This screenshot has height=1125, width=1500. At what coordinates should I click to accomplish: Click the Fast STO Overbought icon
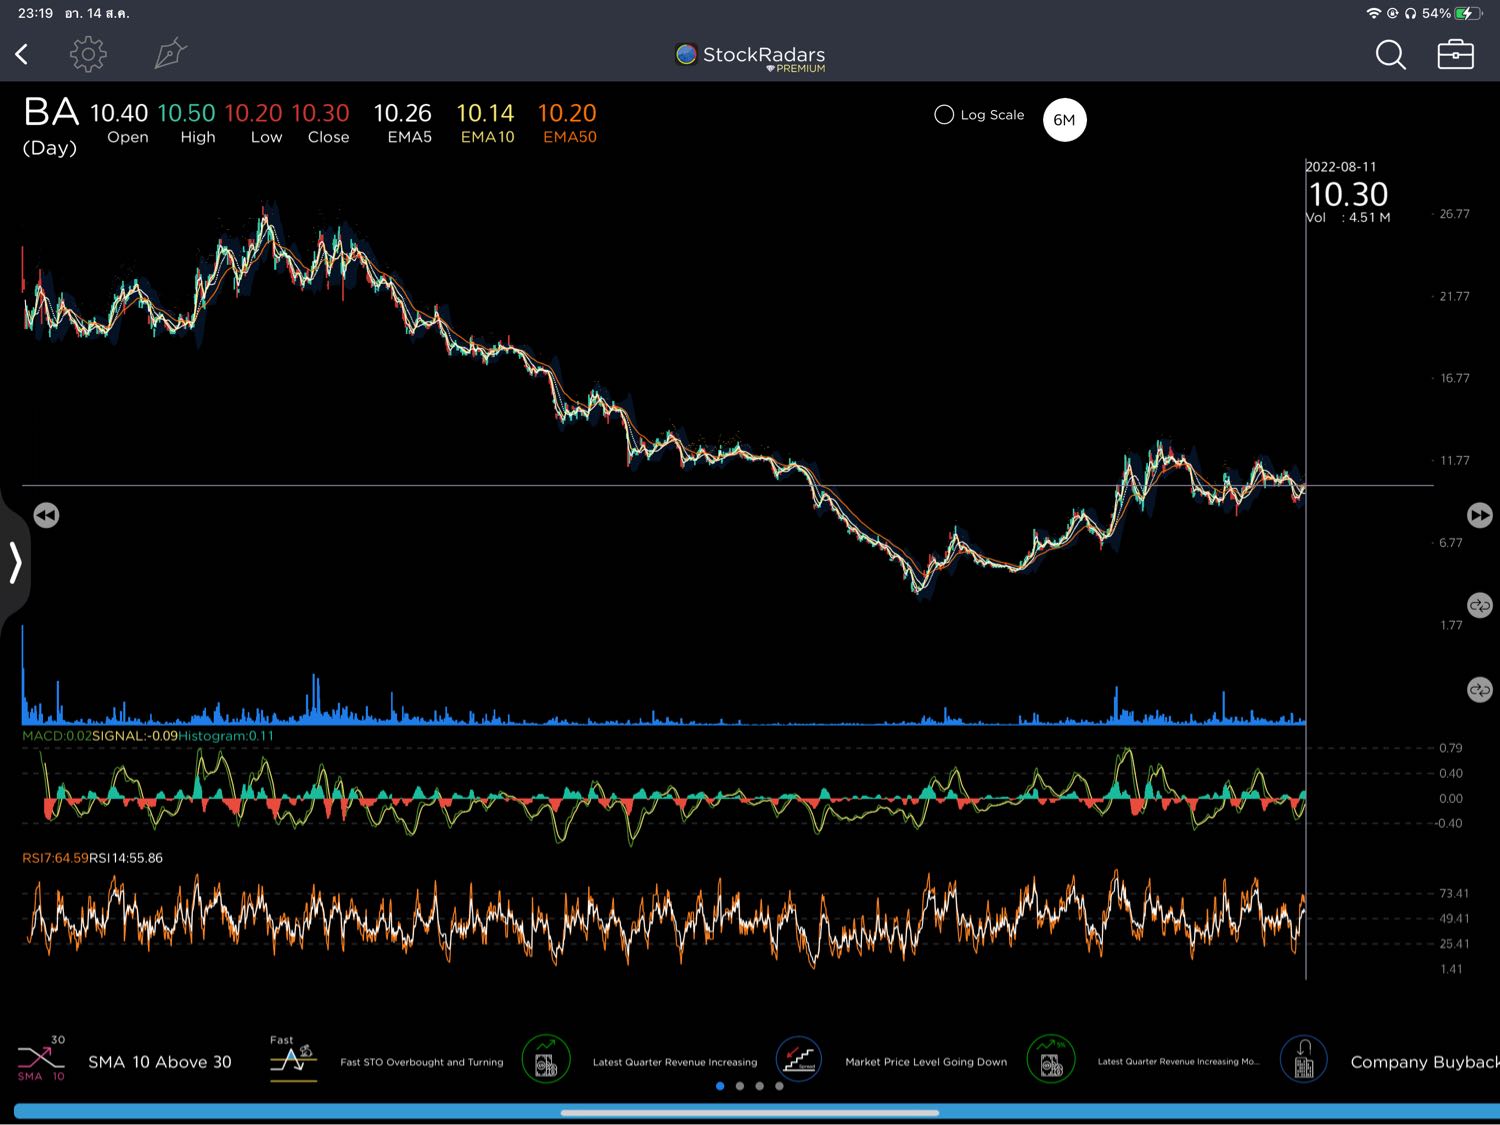point(293,1060)
